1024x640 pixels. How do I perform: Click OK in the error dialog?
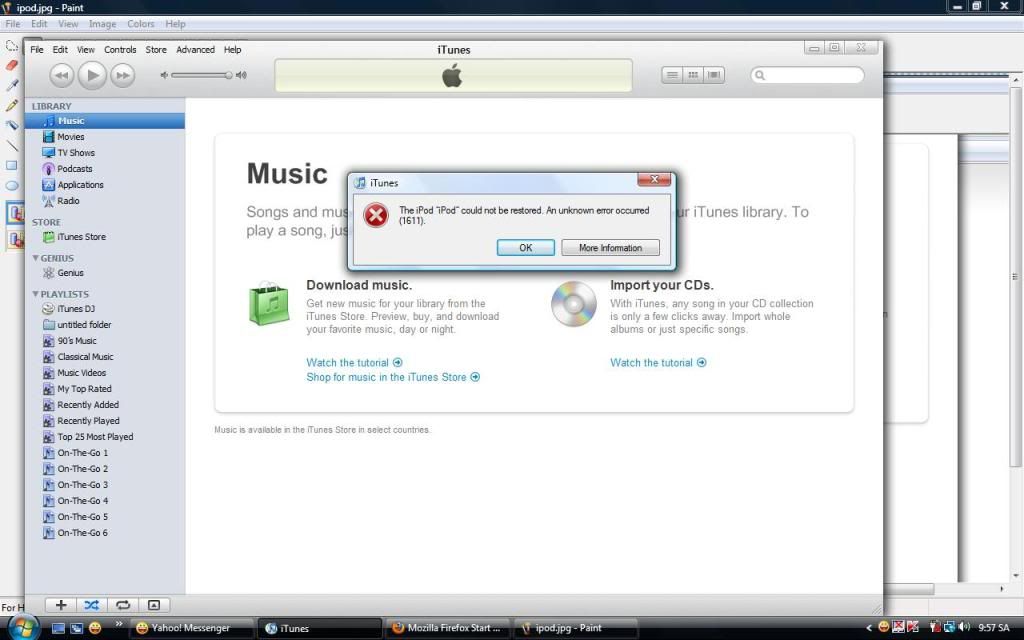click(x=525, y=248)
